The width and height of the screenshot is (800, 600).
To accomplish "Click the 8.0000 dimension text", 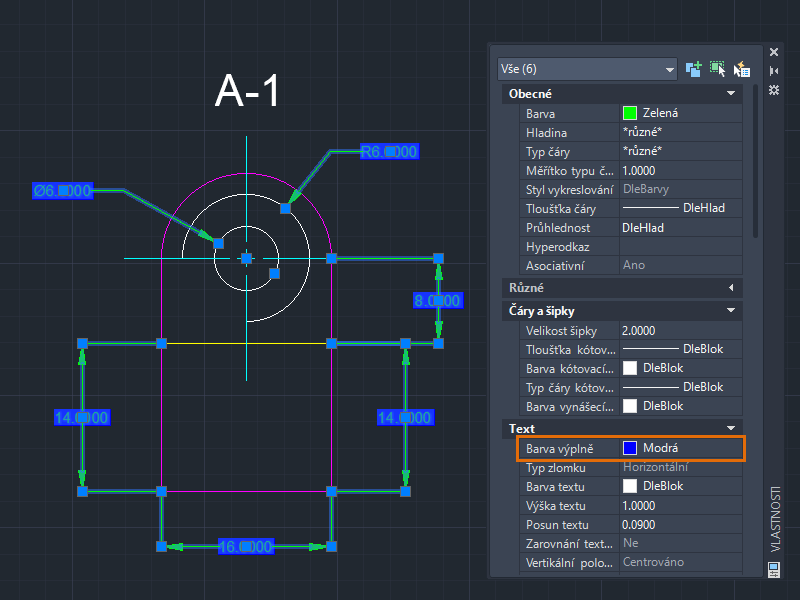I will [438, 301].
